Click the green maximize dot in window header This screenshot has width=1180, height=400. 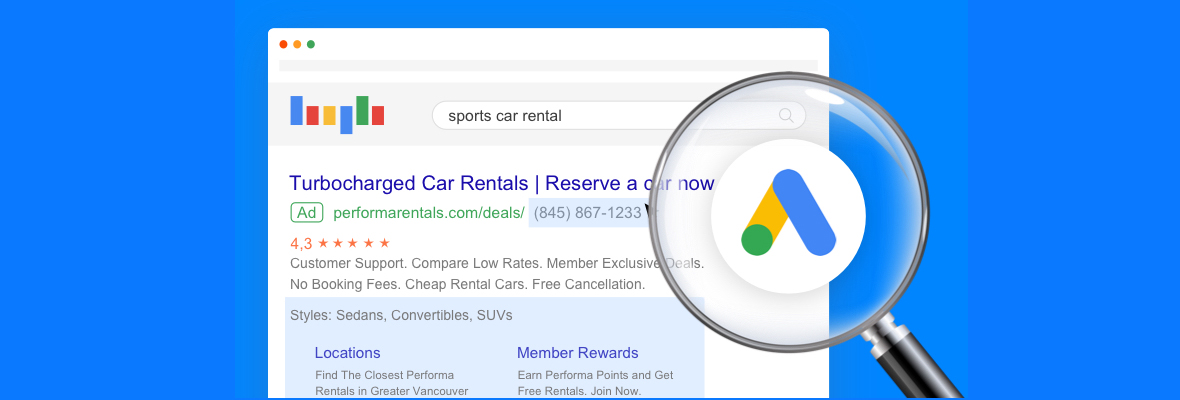[x=311, y=44]
